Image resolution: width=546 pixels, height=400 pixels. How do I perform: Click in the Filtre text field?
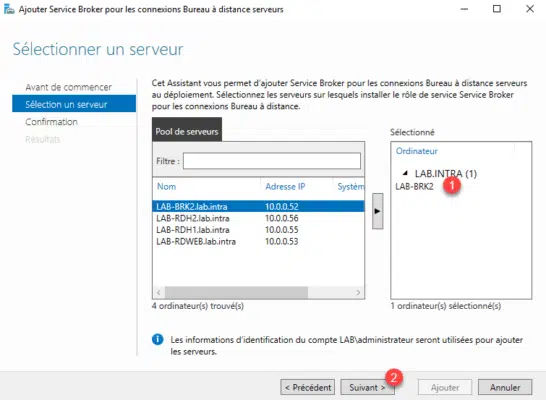tap(272, 161)
